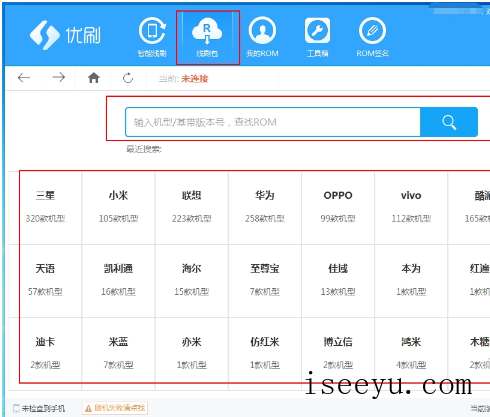Select the 本为 brand card
Screen dimensions: 490x417
411,281
